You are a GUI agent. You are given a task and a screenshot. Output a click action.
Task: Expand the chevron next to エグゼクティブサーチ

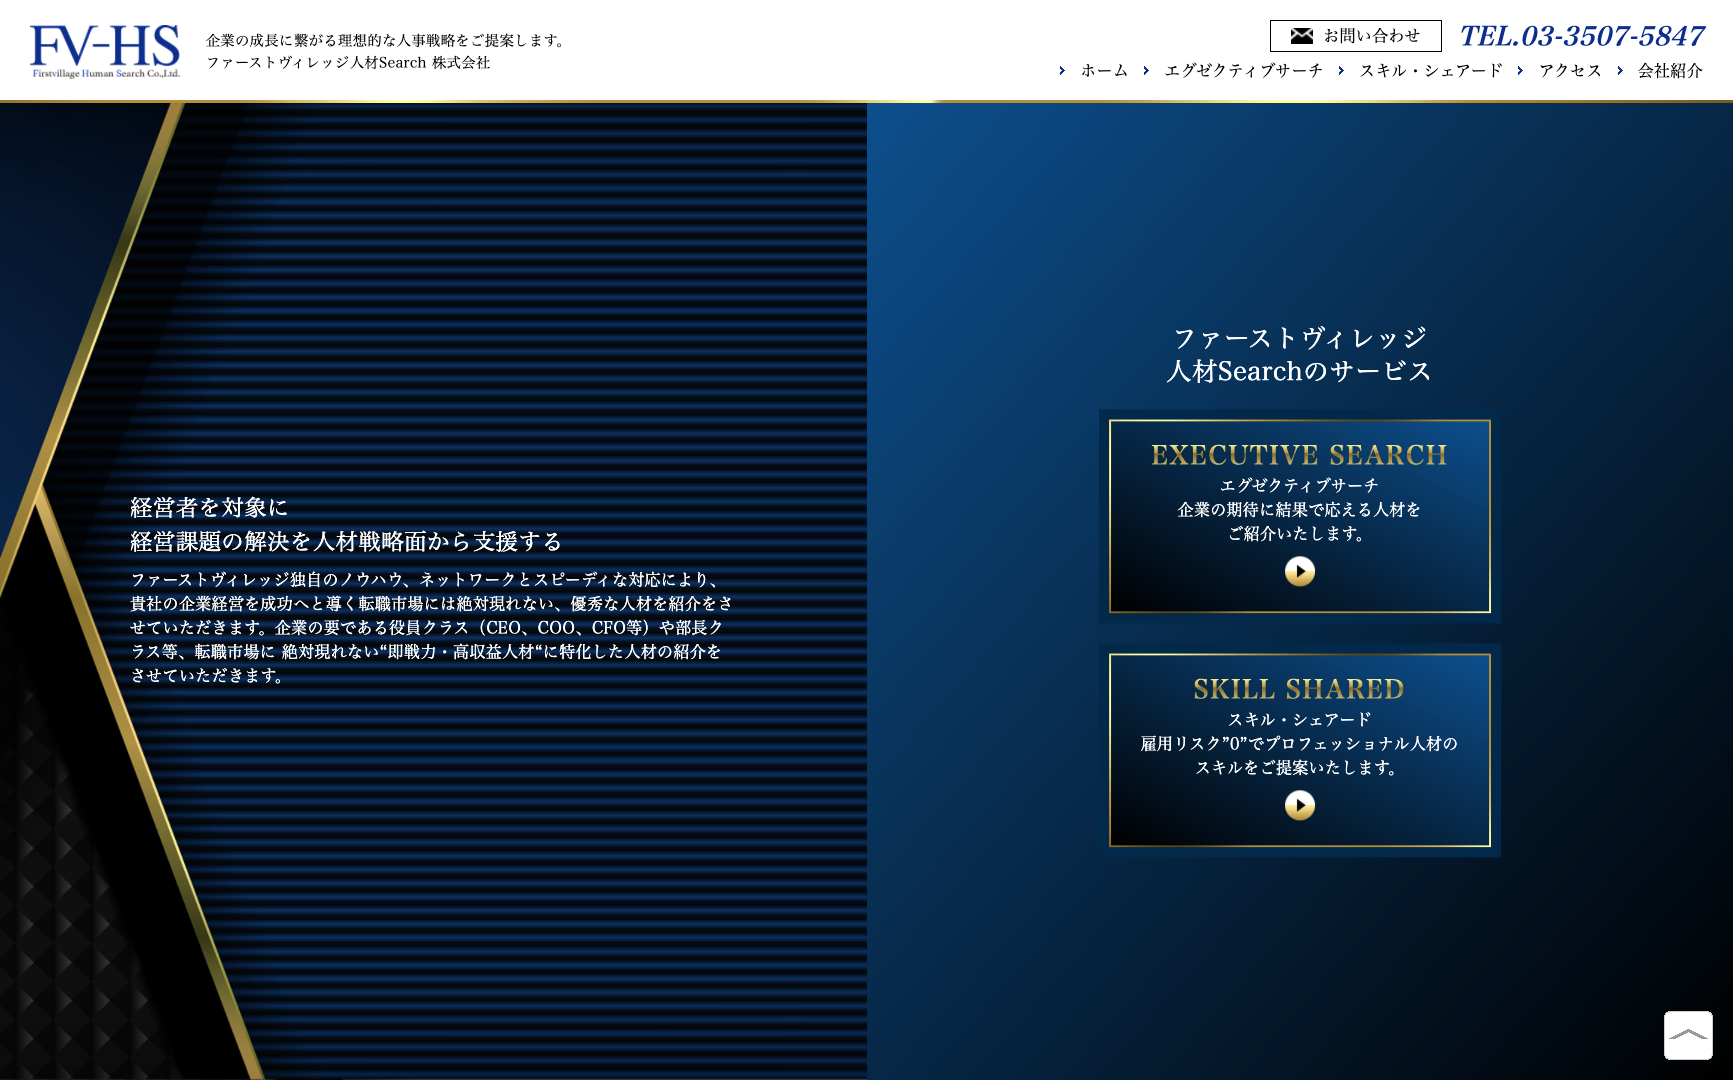click(x=1148, y=71)
